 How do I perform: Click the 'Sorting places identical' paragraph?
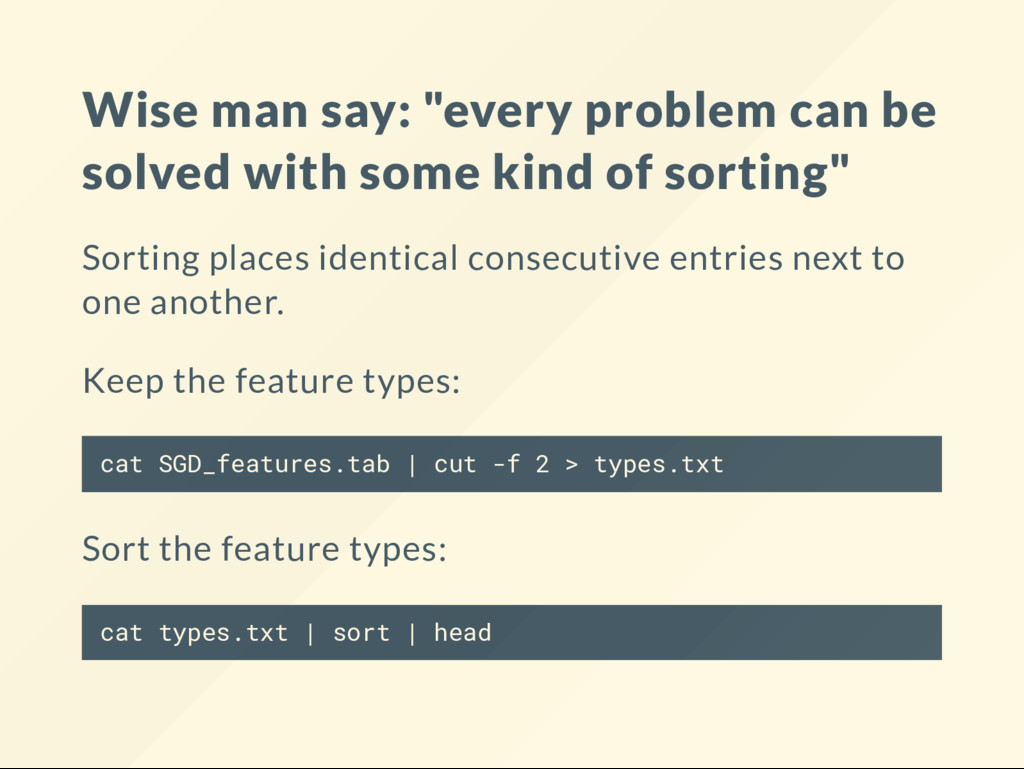click(x=493, y=280)
